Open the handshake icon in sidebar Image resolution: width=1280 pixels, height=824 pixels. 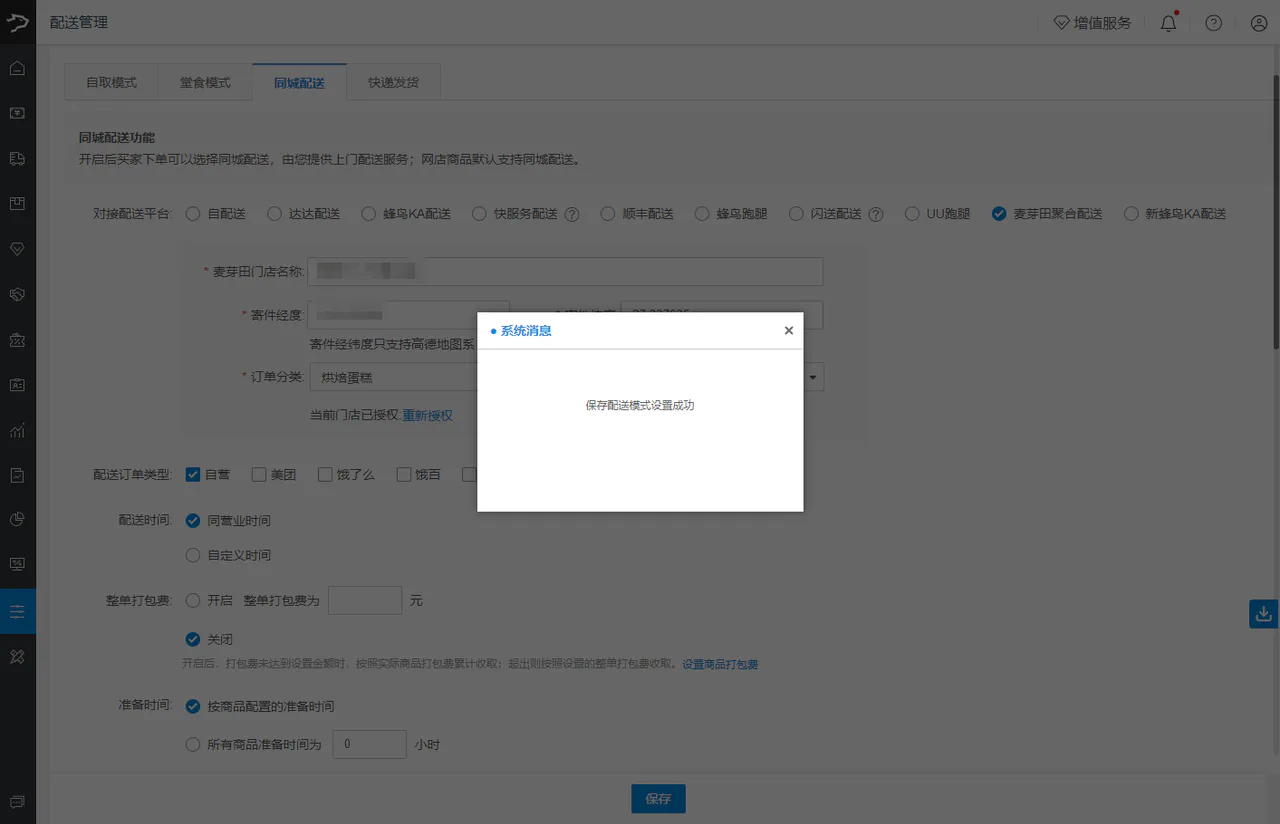17,294
